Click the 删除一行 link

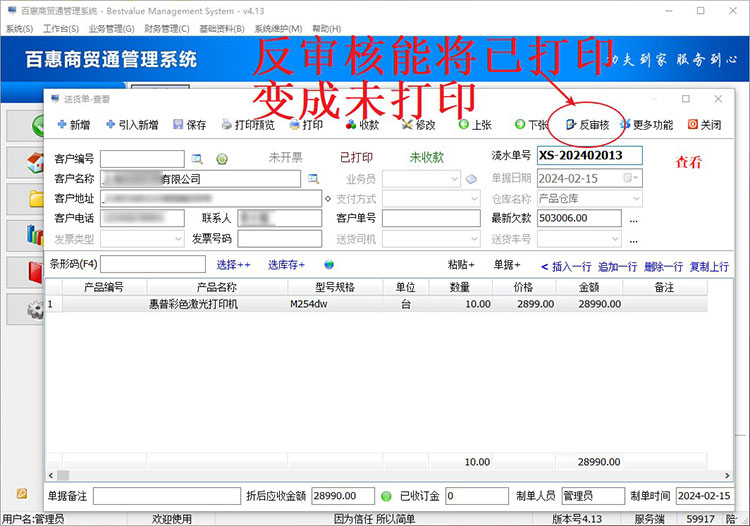663,267
